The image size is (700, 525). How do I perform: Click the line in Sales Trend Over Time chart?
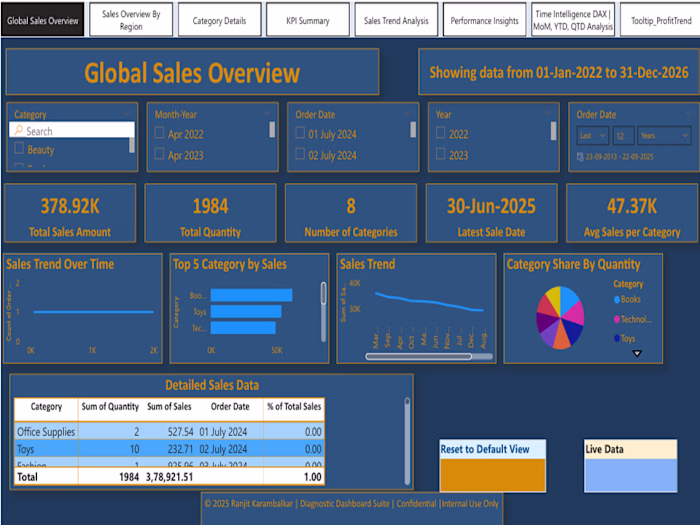pos(94,312)
